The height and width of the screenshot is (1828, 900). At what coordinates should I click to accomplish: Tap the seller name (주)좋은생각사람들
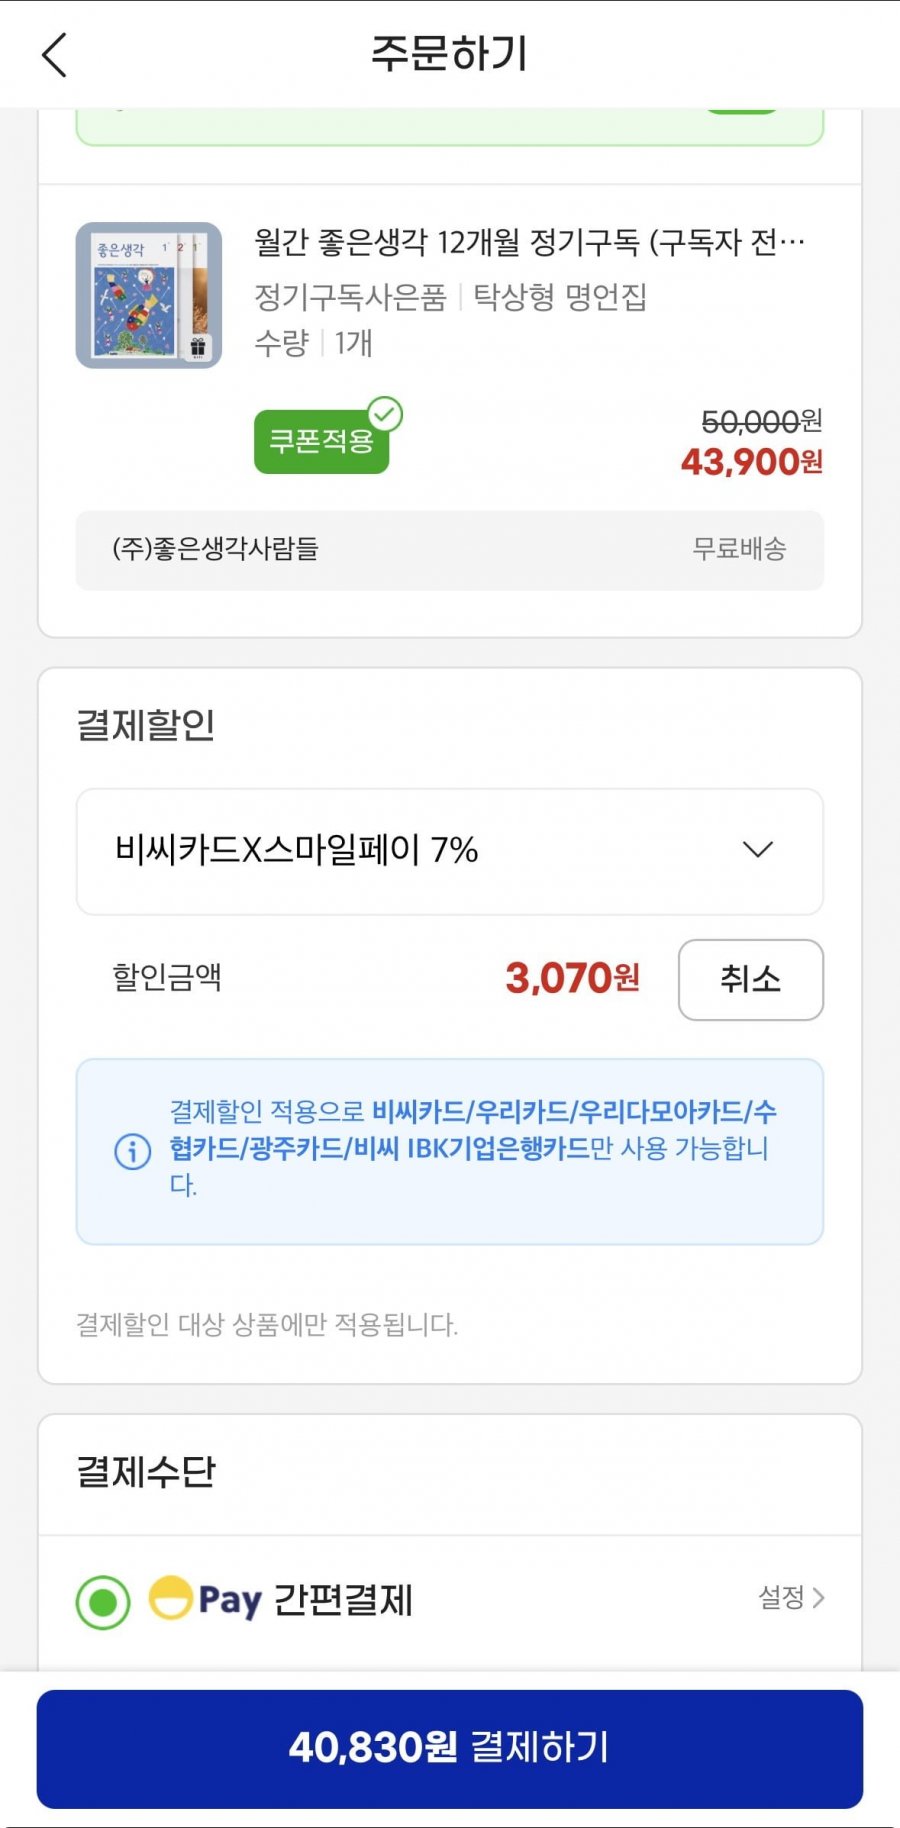(215, 549)
